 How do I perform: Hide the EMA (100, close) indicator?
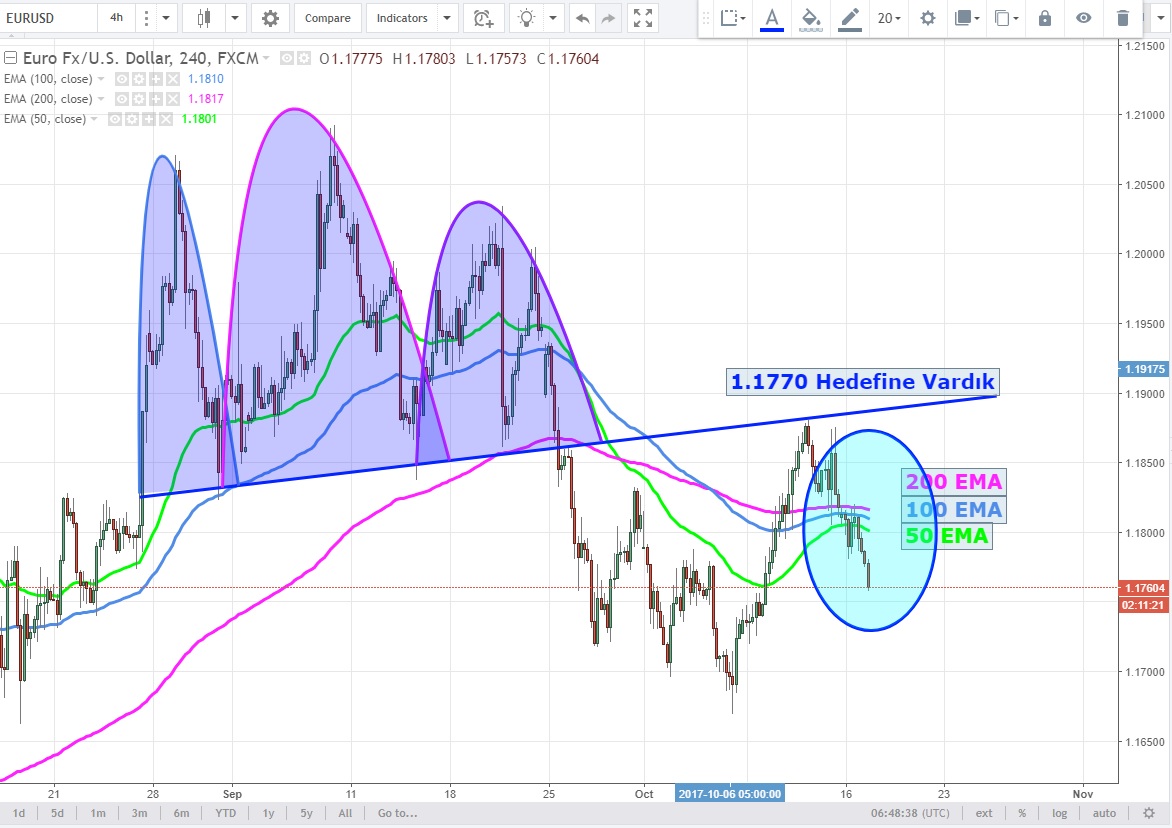click(x=122, y=79)
